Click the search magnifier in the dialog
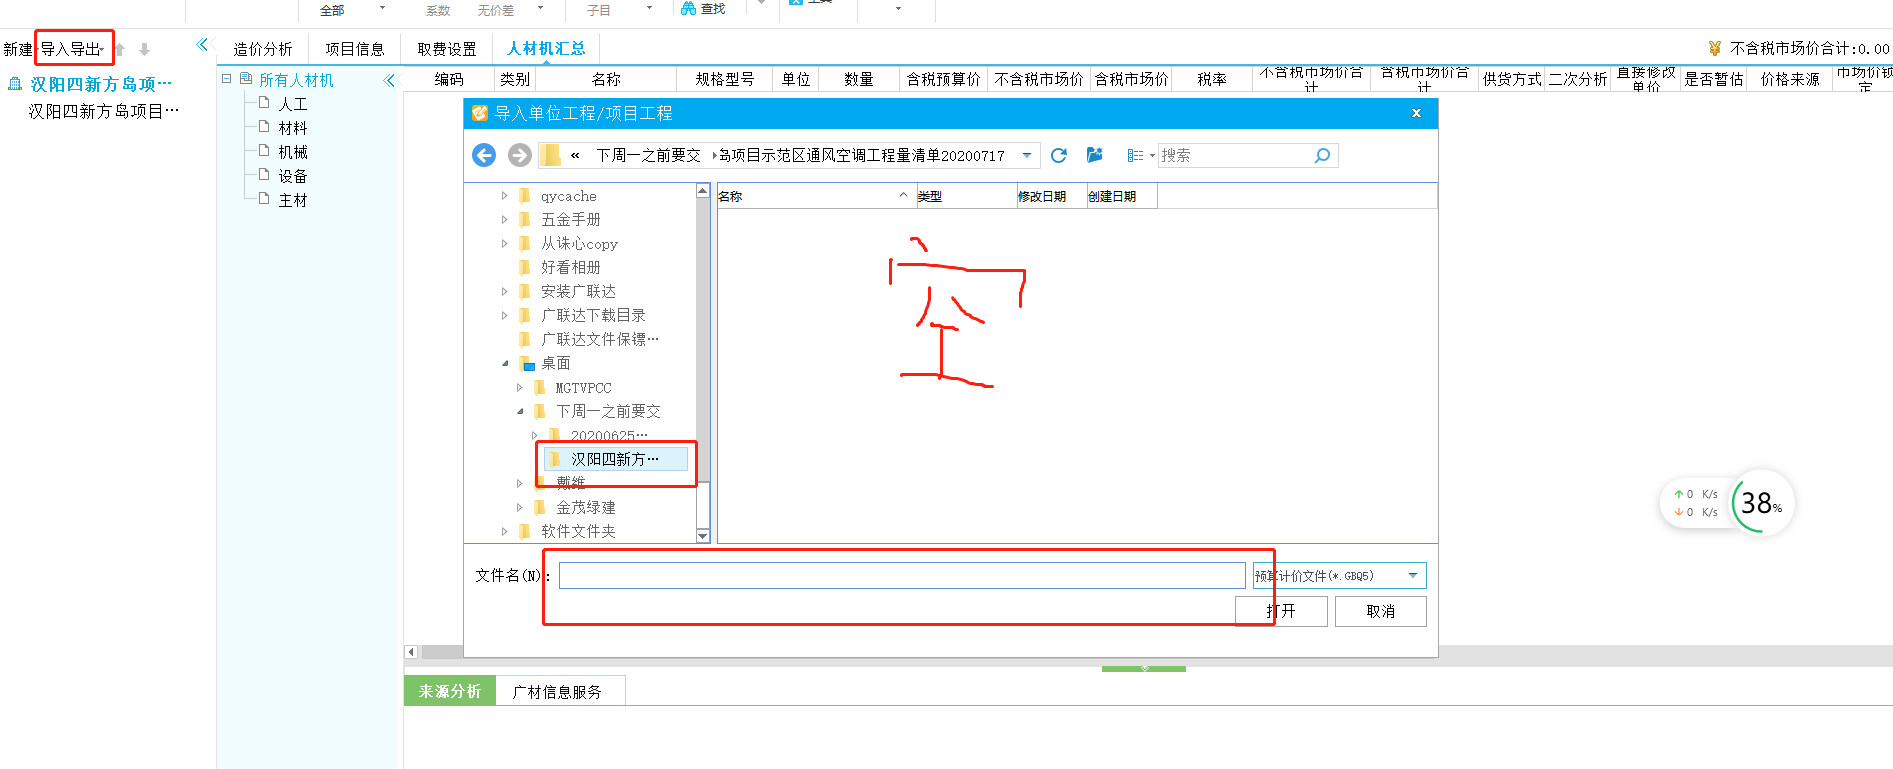This screenshot has width=1893, height=769. 1322,155
